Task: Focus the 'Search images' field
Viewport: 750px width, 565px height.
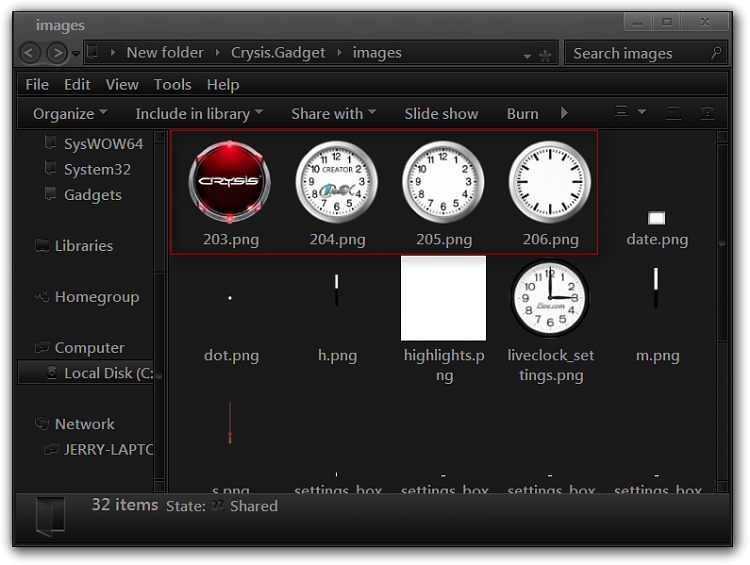Action: click(645, 53)
